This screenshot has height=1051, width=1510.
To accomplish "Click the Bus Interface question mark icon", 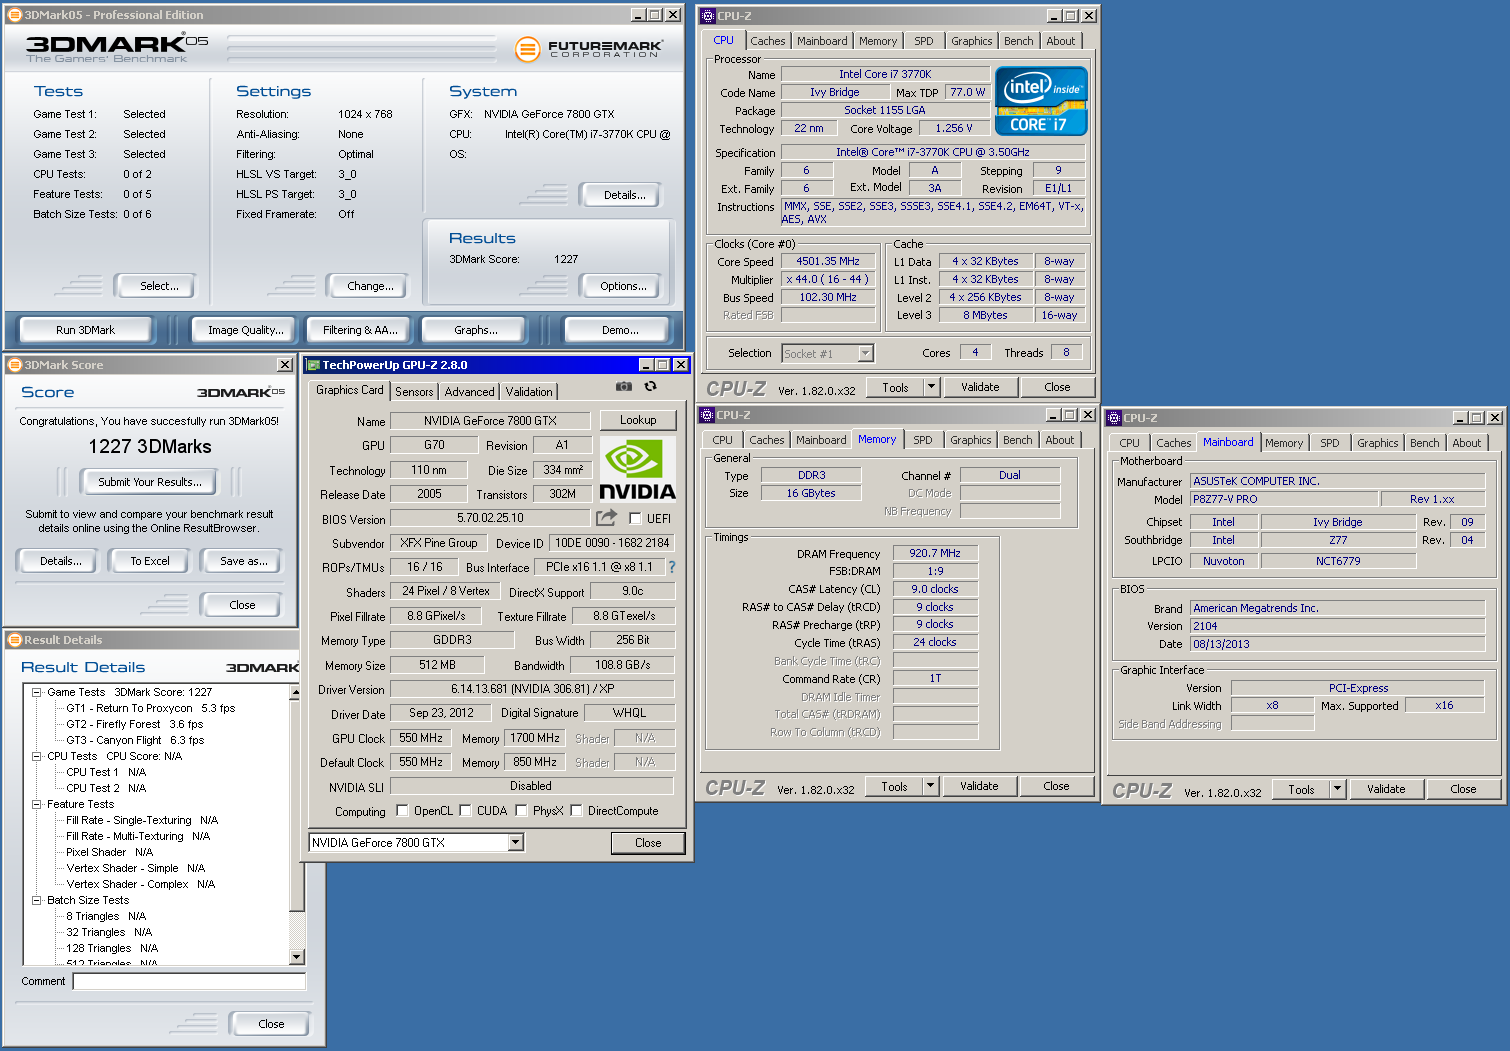I will (x=672, y=567).
